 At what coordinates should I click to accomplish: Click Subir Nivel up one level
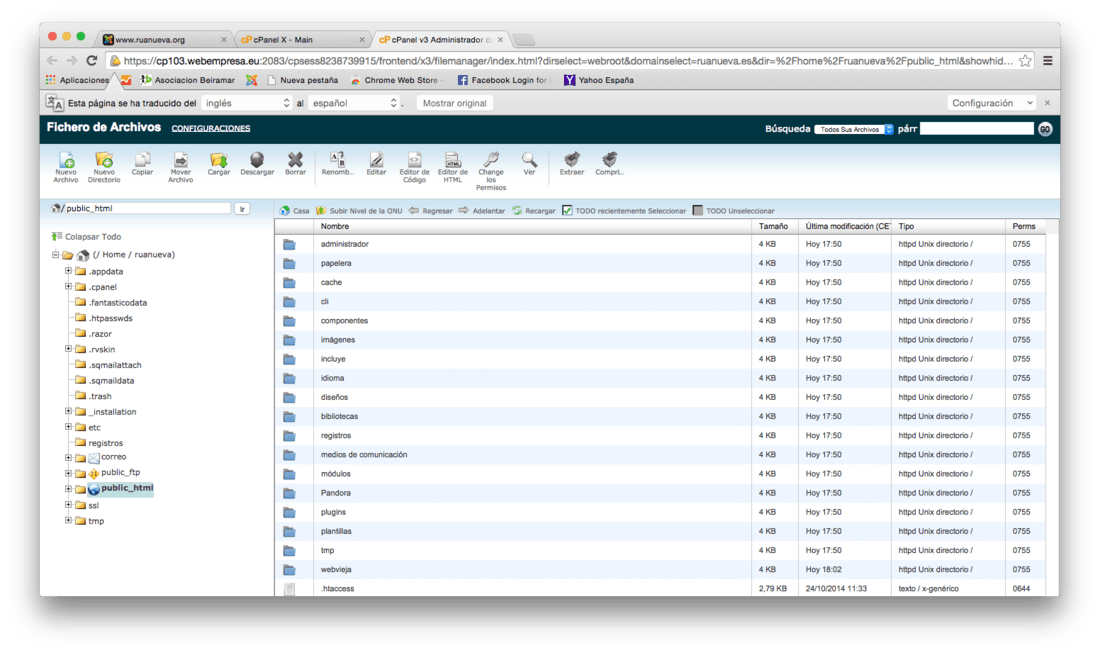click(359, 210)
